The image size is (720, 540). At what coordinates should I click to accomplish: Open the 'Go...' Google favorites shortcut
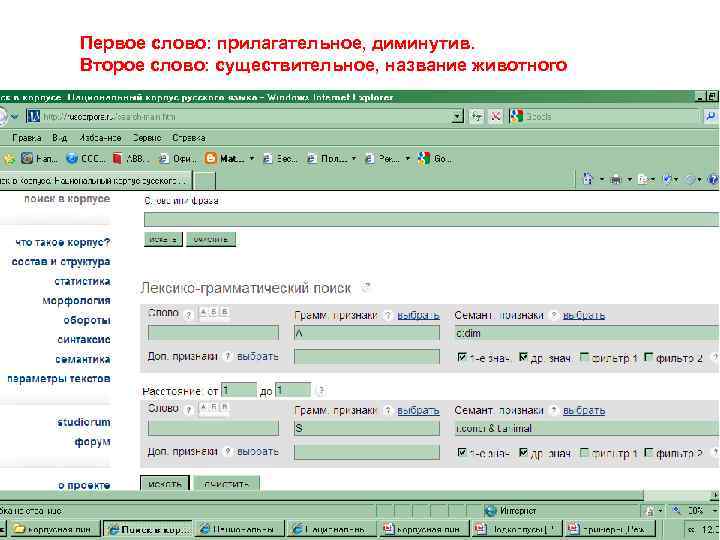pyautogui.click(x=434, y=159)
